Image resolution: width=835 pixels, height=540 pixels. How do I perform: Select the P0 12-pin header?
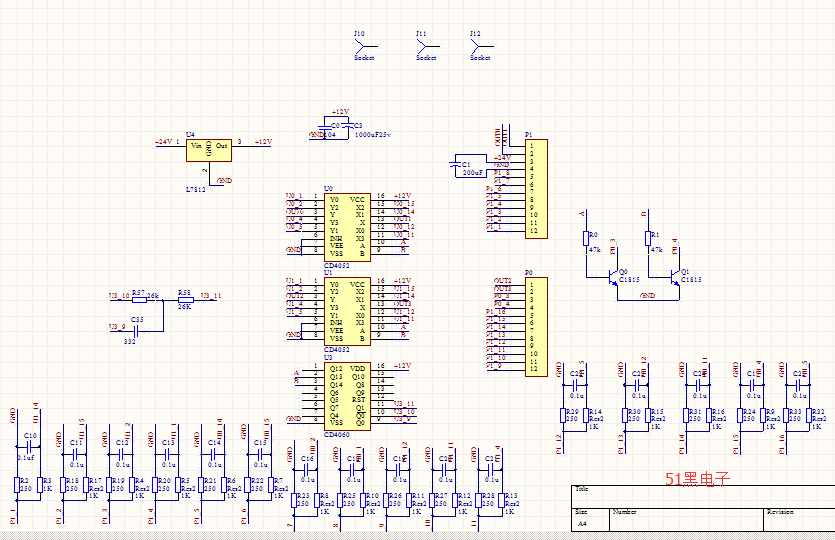536,326
